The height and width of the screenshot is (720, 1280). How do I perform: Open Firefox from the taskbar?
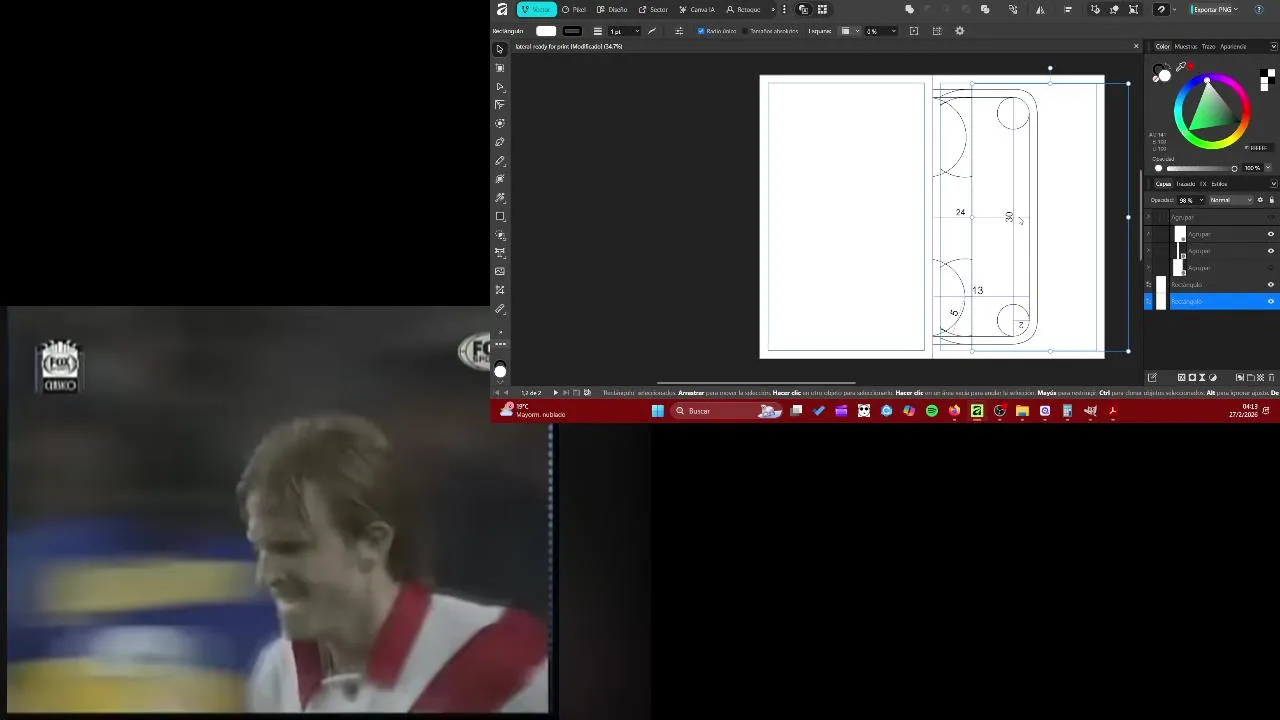(954, 411)
